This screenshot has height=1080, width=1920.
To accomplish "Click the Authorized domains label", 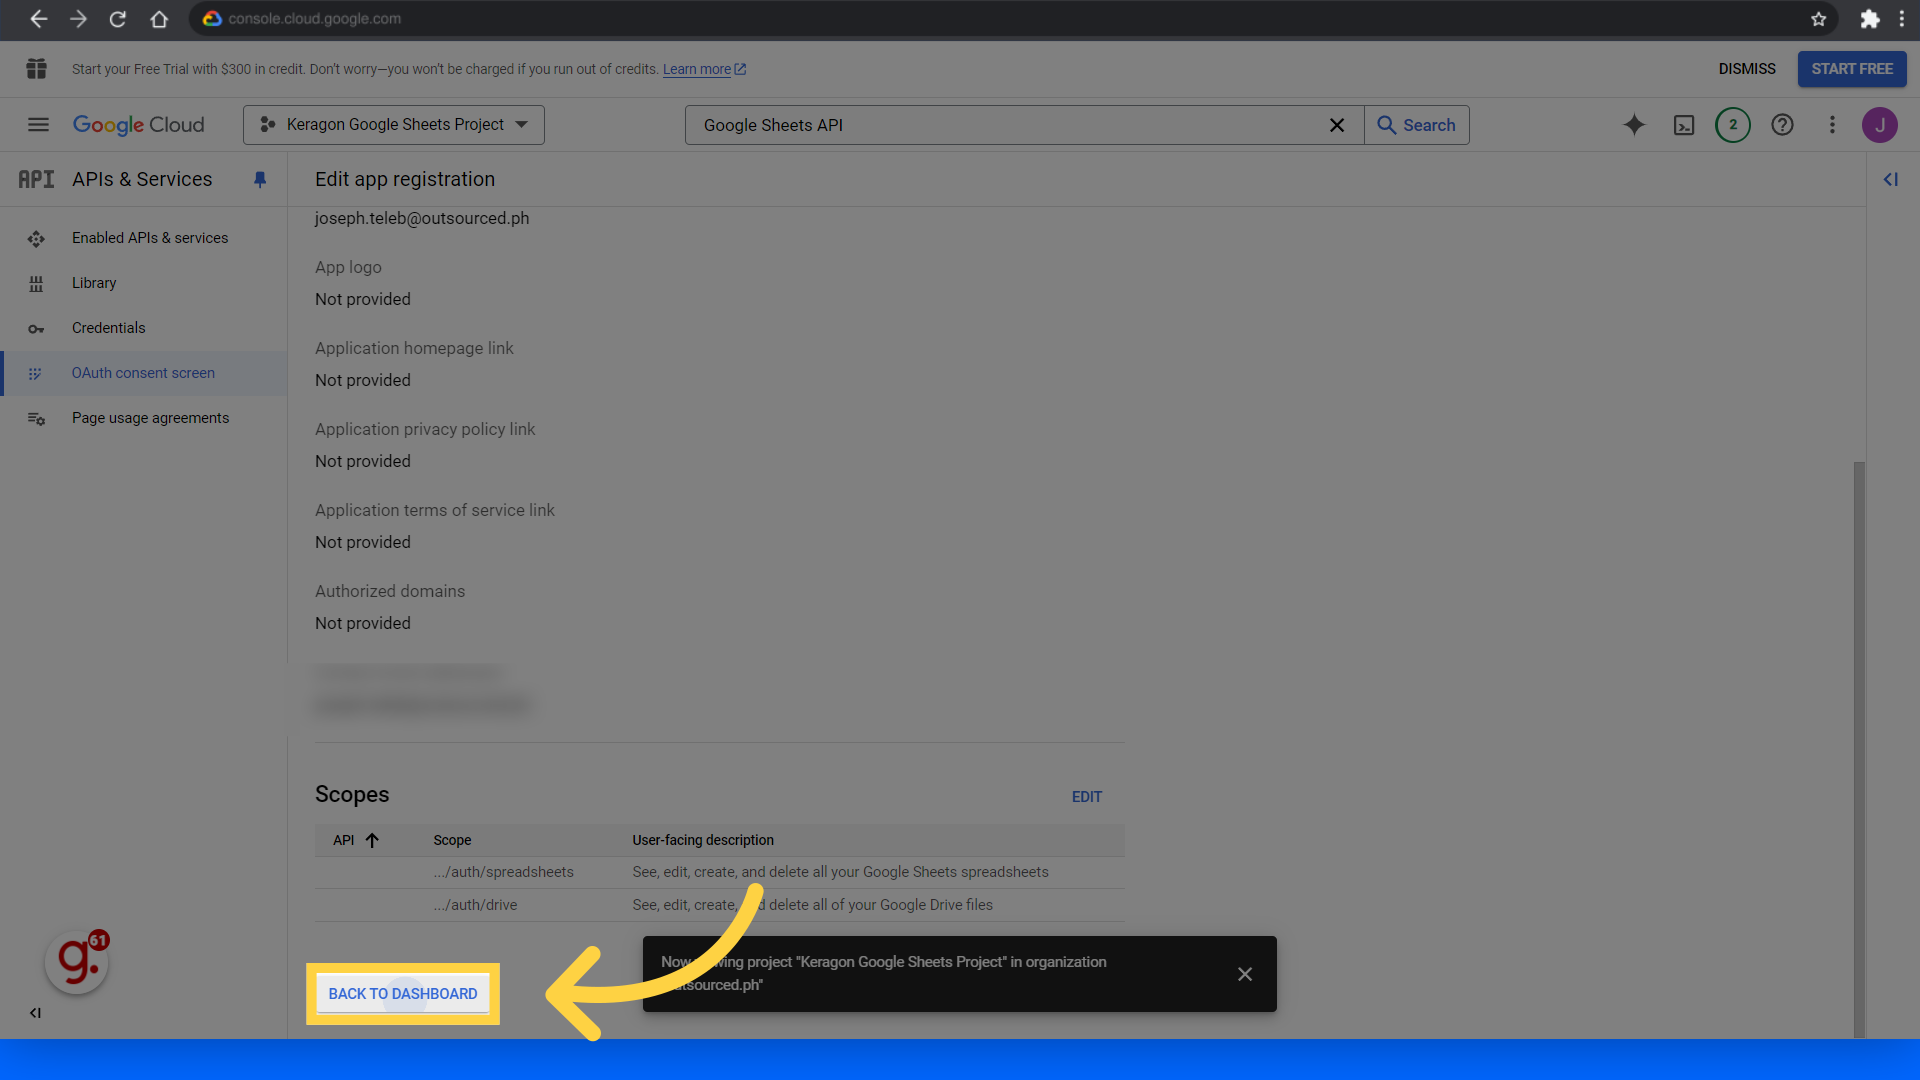I will [390, 591].
